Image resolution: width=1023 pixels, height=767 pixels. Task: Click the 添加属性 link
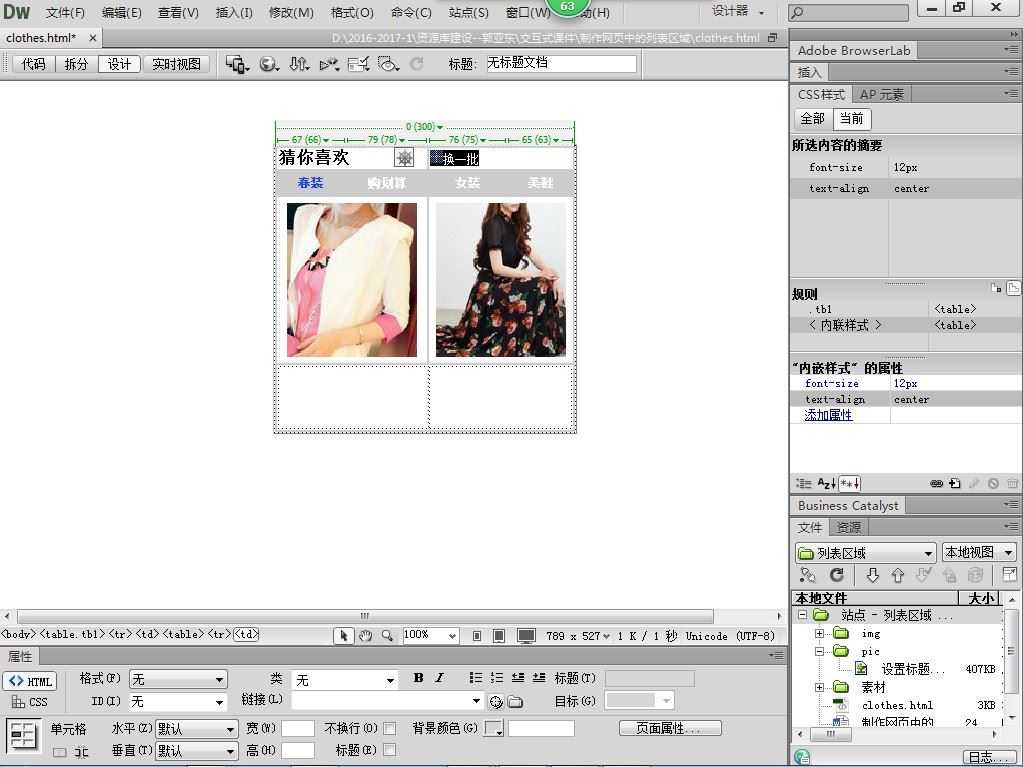(x=828, y=415)
